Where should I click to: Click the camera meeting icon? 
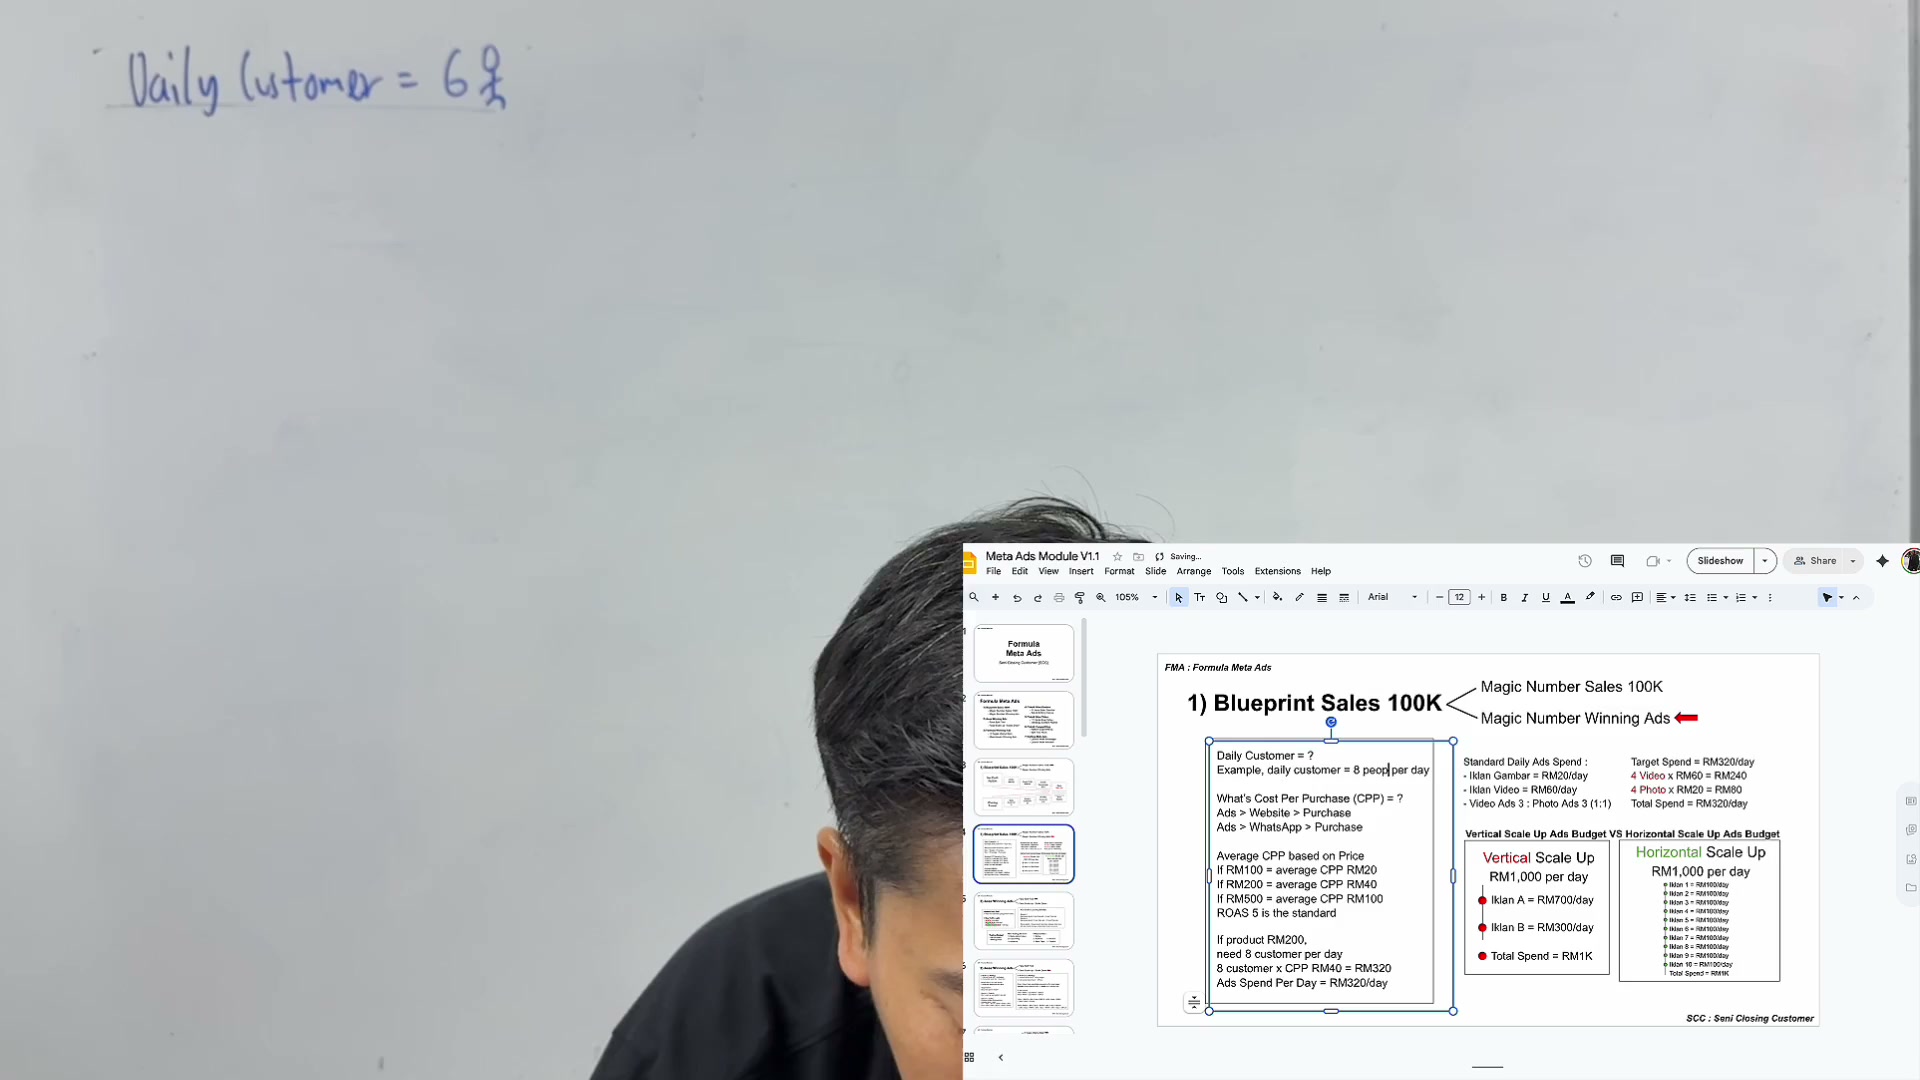pyautogui.click(x=1653, y=561)
